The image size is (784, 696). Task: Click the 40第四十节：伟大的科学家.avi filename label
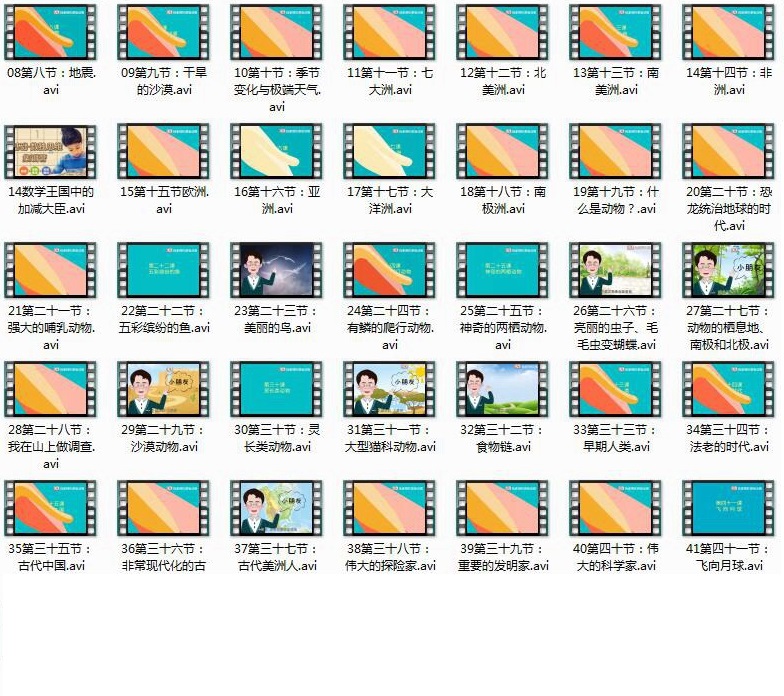616,557
